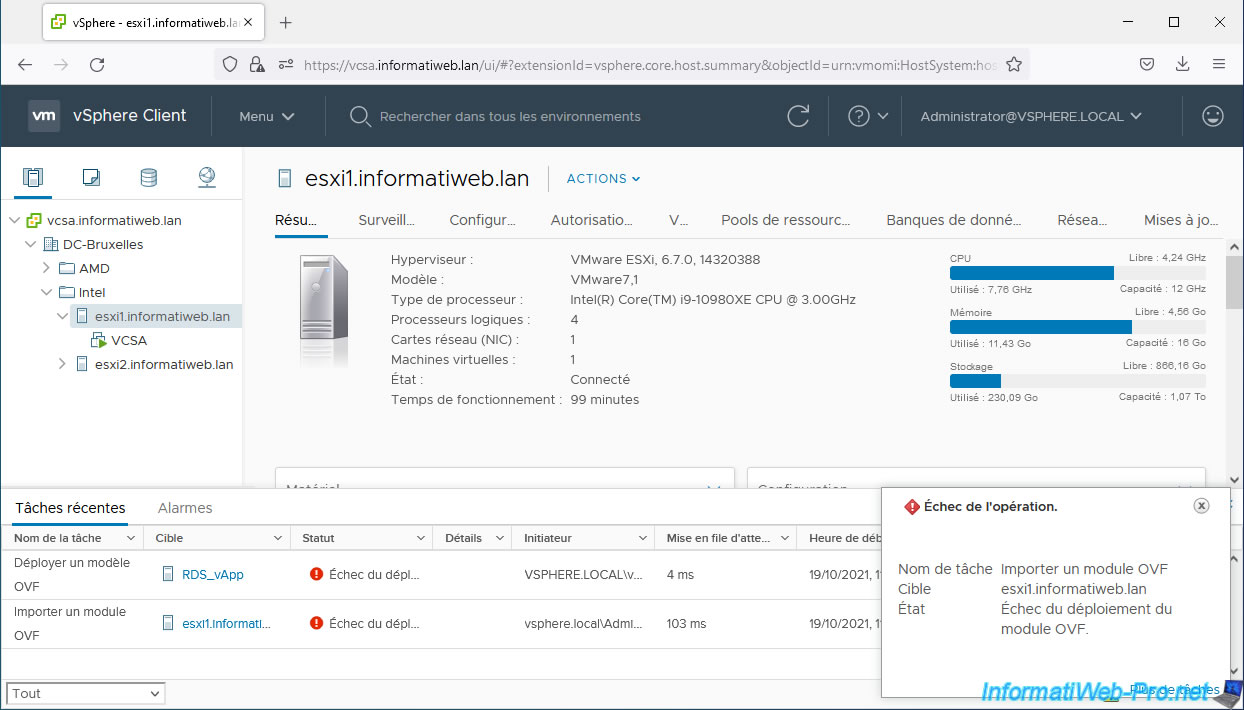The height and width of the screenshot is (710, 1244).
Task: Select the AMD folder in the tree
Action: point(94,269)
